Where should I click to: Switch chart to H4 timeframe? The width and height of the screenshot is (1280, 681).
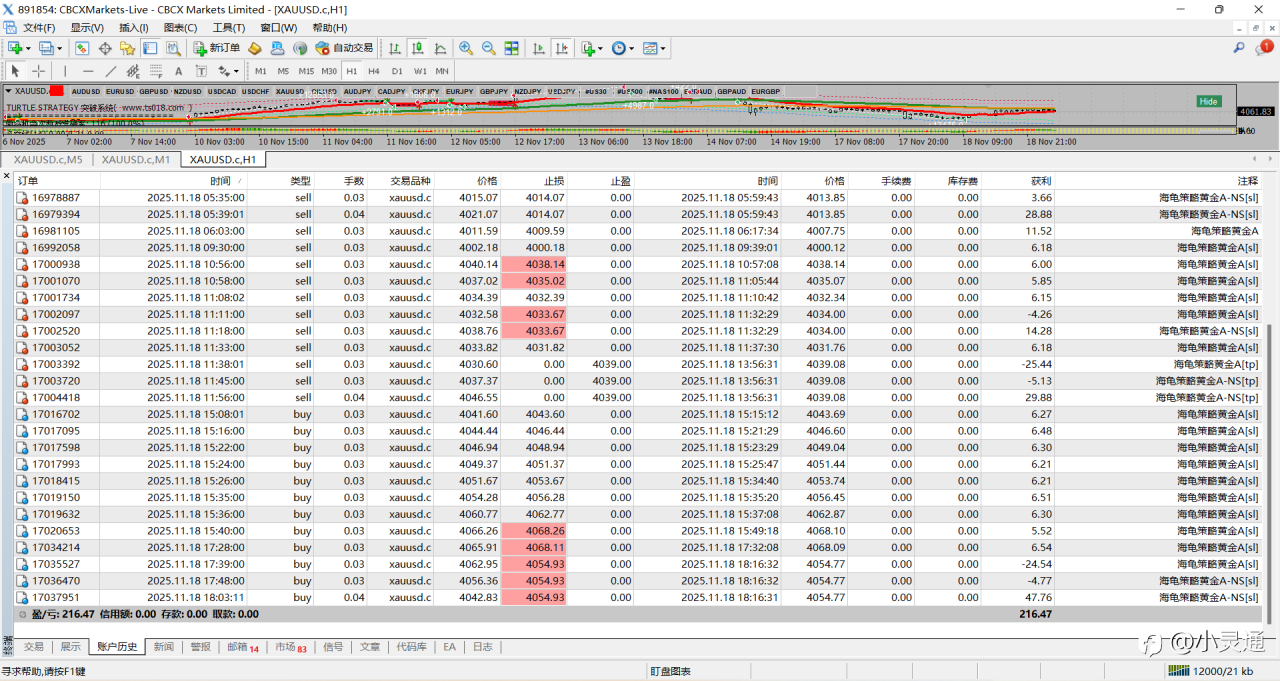tap(374, 71)
